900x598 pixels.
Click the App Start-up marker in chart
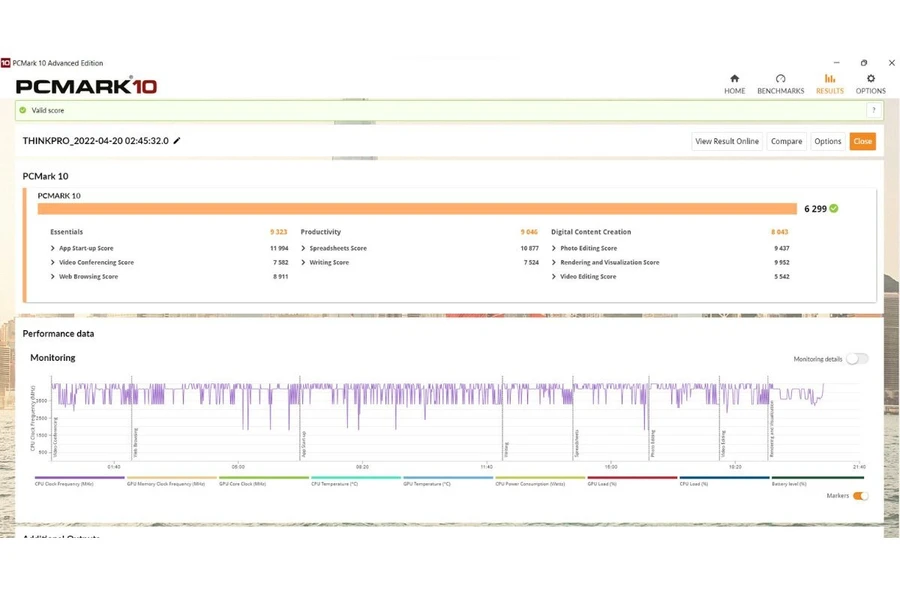pos(303,444)
